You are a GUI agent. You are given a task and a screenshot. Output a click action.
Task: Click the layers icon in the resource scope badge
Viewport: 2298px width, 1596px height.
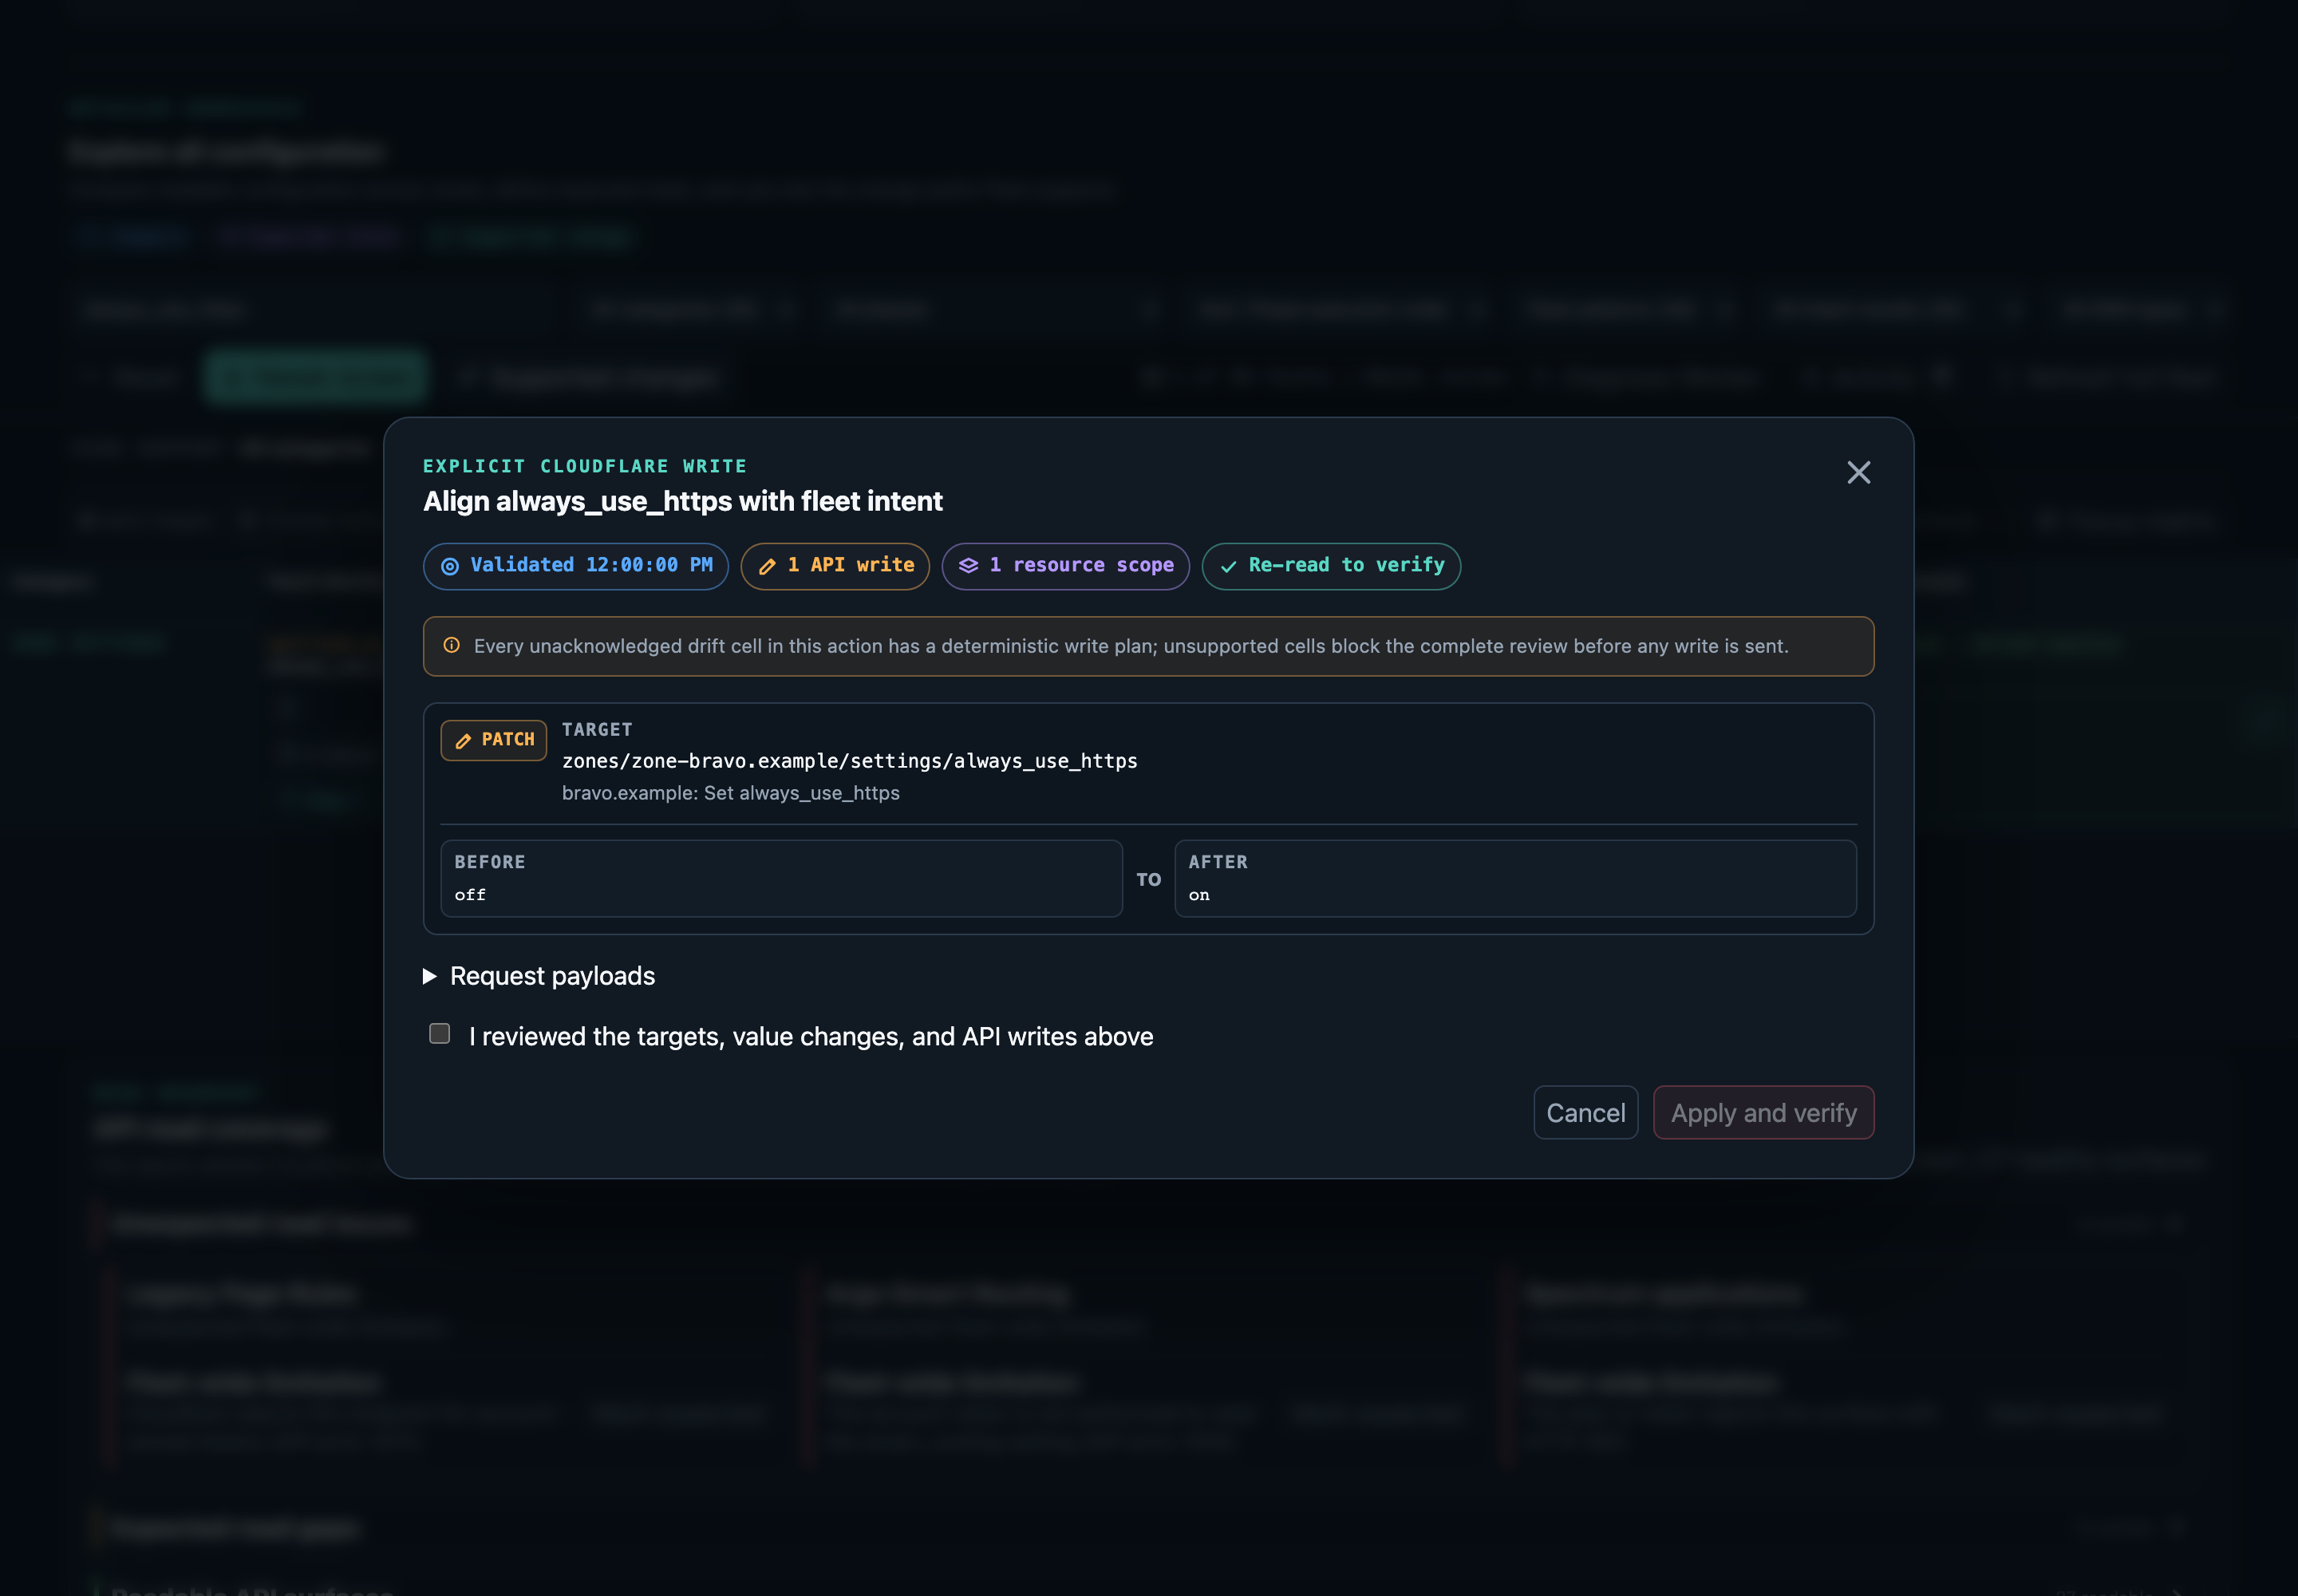(968, 566)
